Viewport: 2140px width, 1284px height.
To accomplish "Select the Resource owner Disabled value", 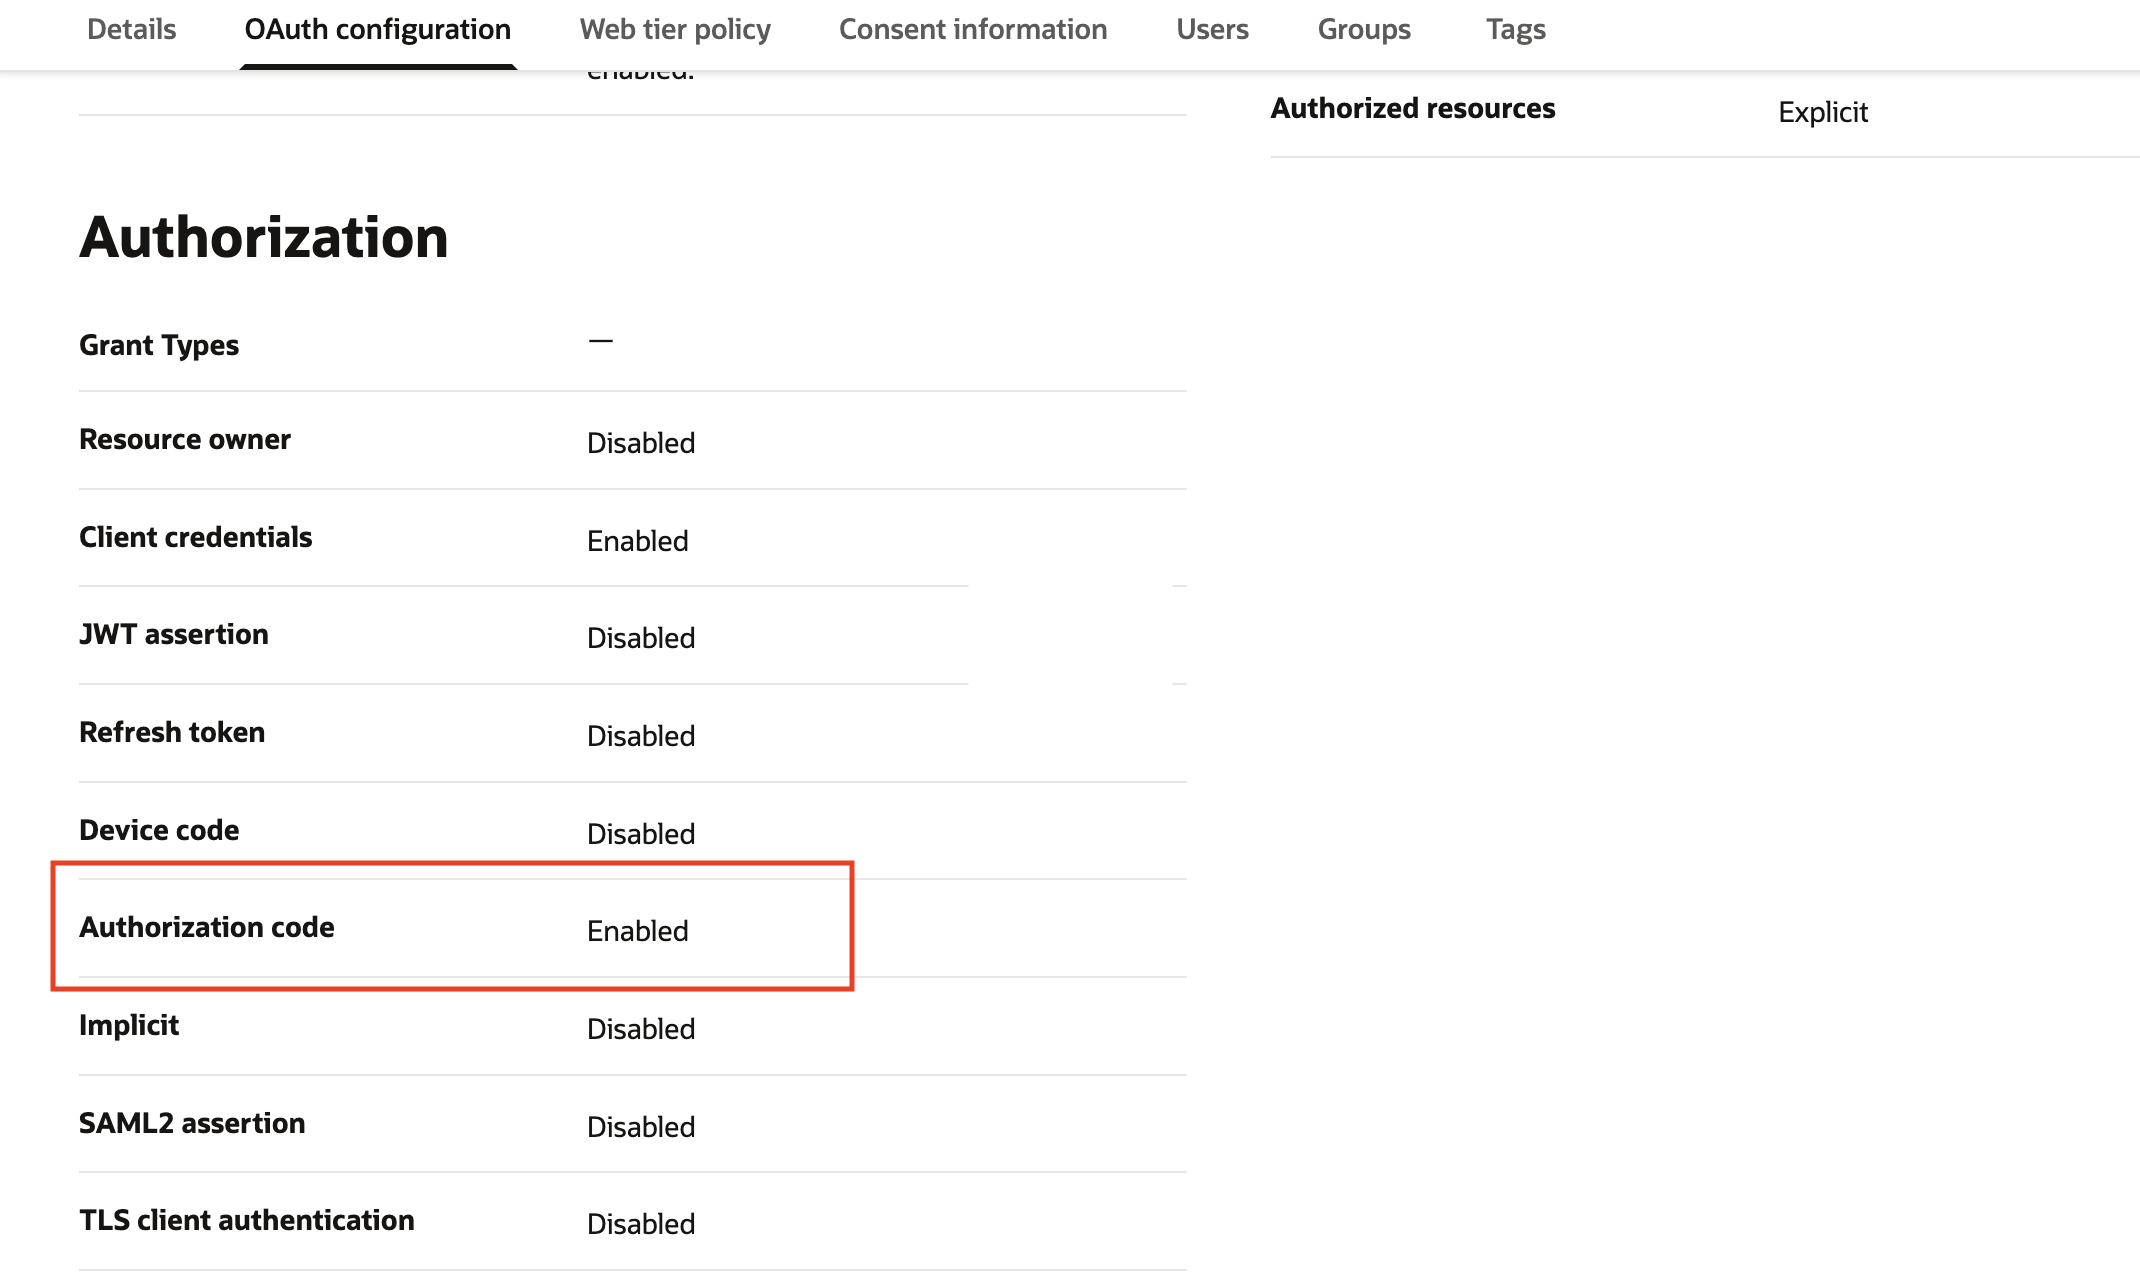I will (x=640, y=442).
